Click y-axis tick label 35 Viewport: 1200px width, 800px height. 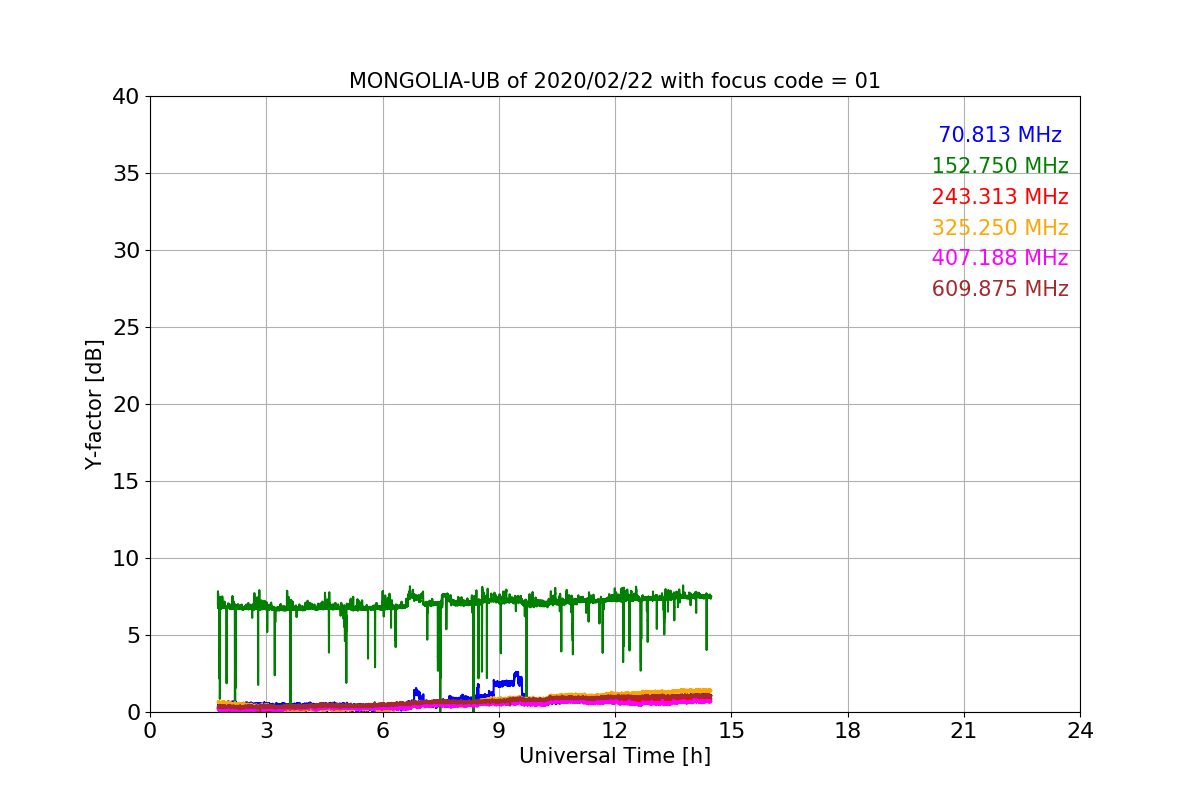pos(126,174)
